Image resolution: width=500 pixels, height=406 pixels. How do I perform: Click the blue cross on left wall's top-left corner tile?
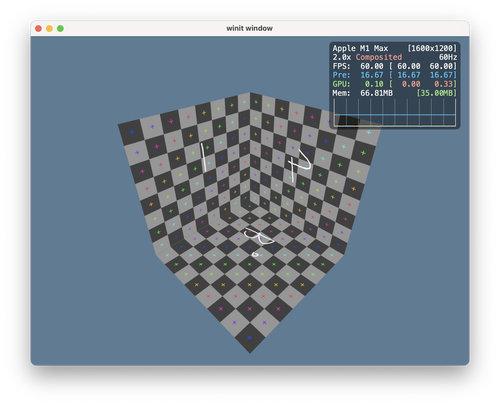click(x=132, y=132)
